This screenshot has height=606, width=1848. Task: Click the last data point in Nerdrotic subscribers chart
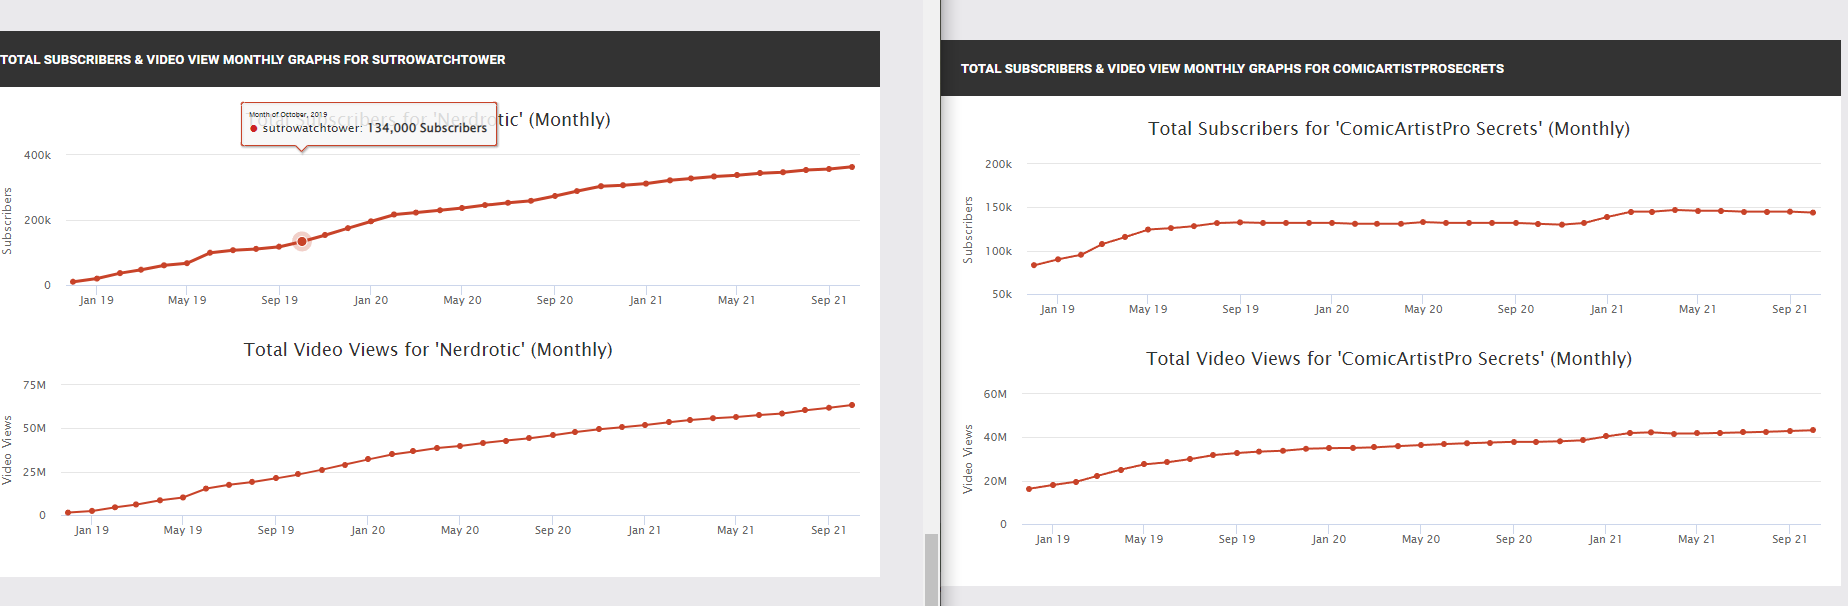pyautogui.click(x=852, y=167)
